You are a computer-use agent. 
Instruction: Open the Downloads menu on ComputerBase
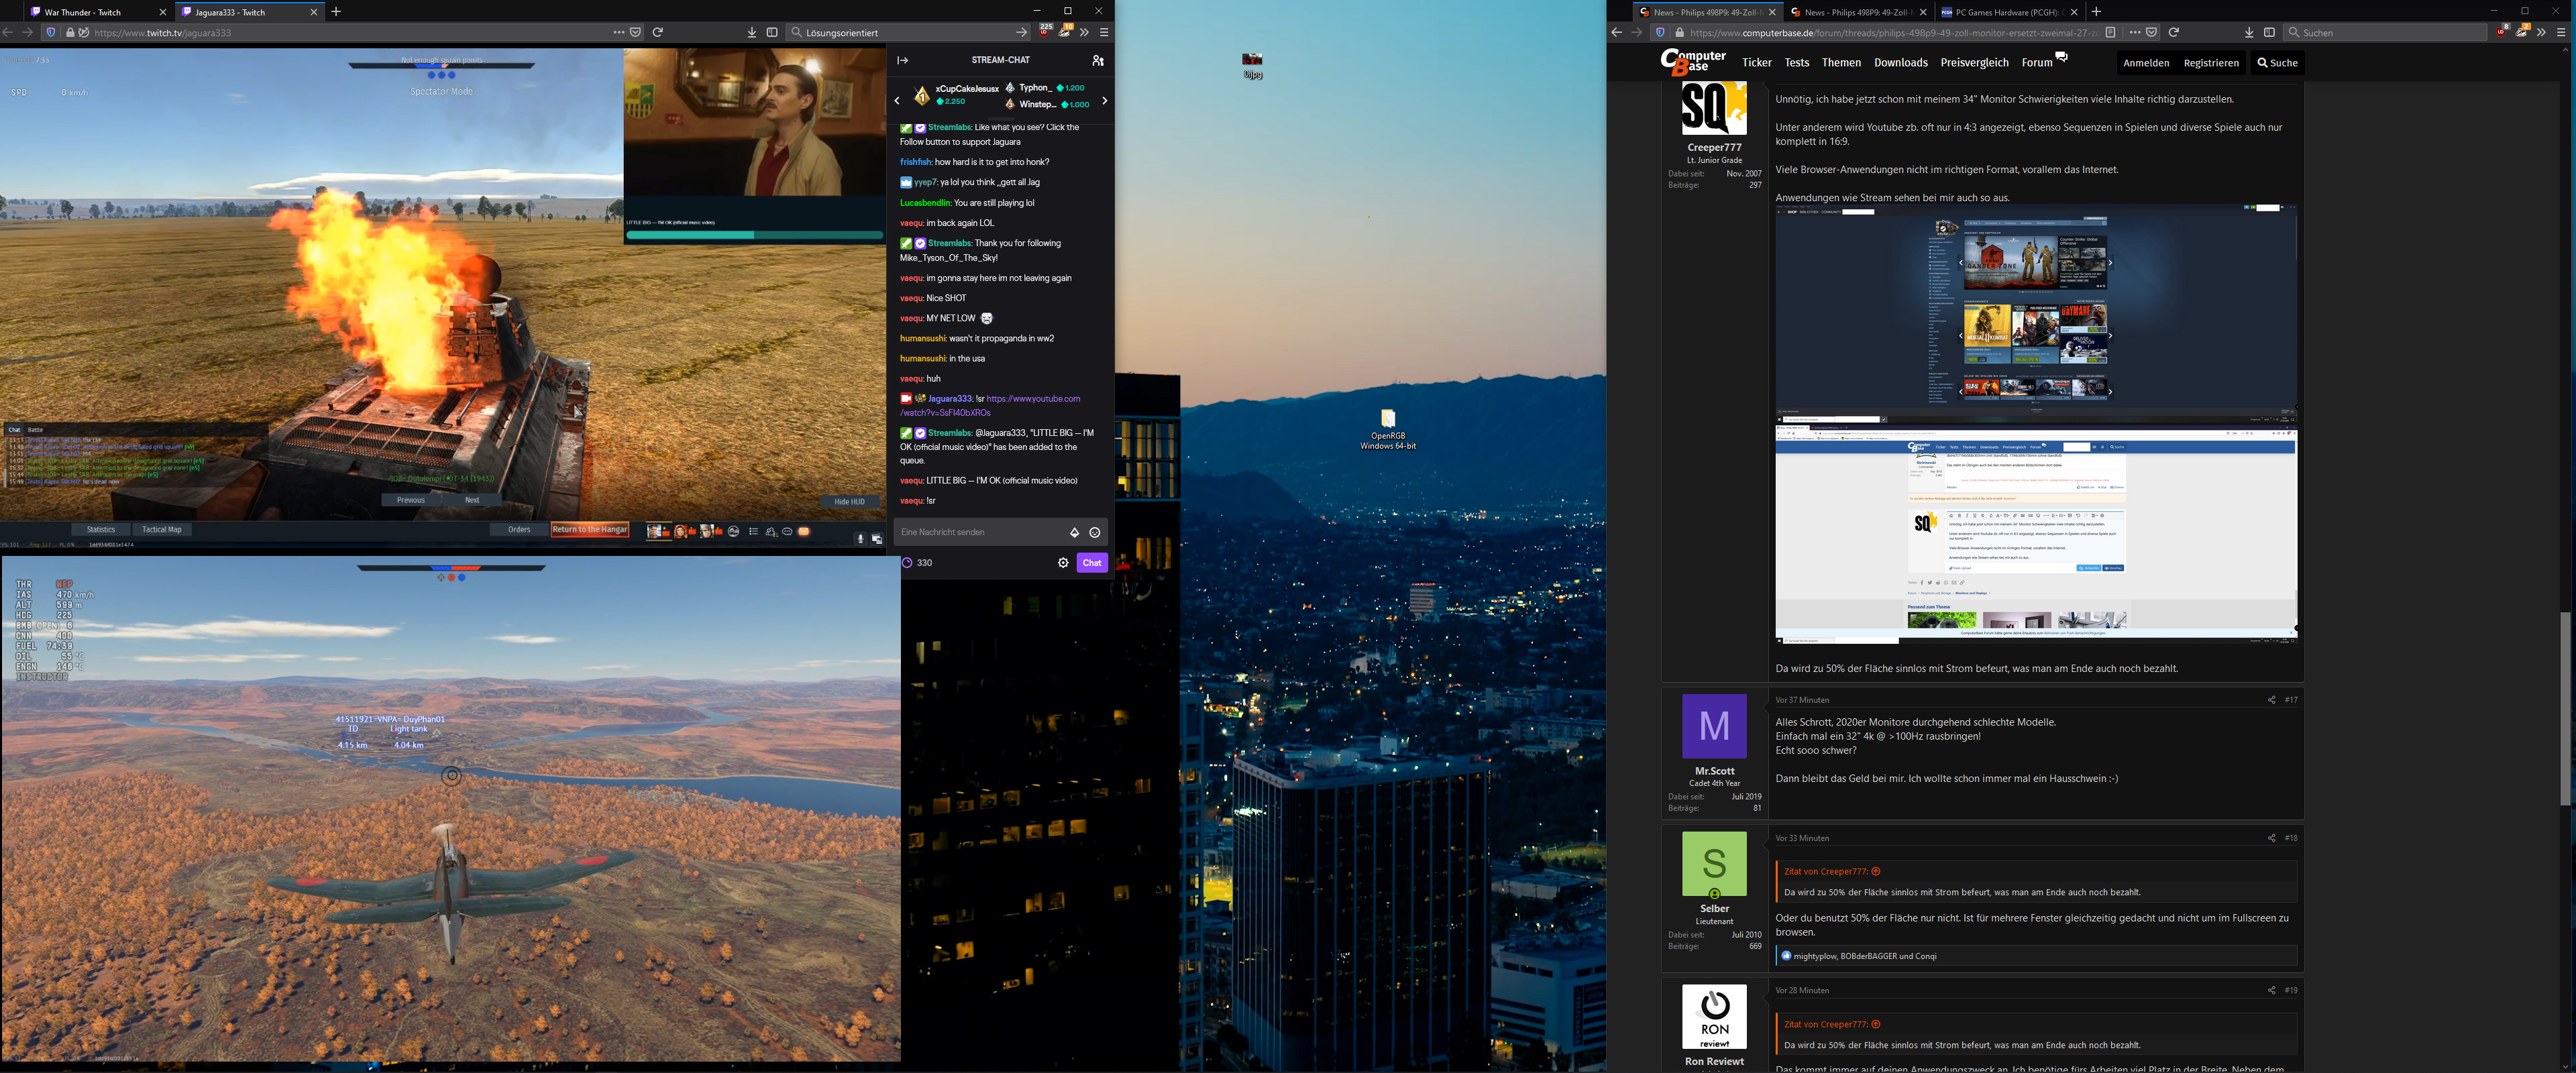click(x=1900, y=63)
